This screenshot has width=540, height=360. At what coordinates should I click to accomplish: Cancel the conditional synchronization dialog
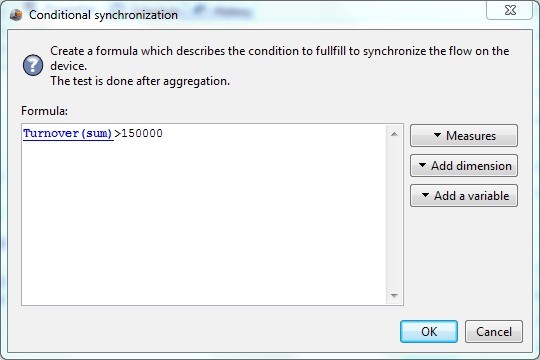point(494,331)
